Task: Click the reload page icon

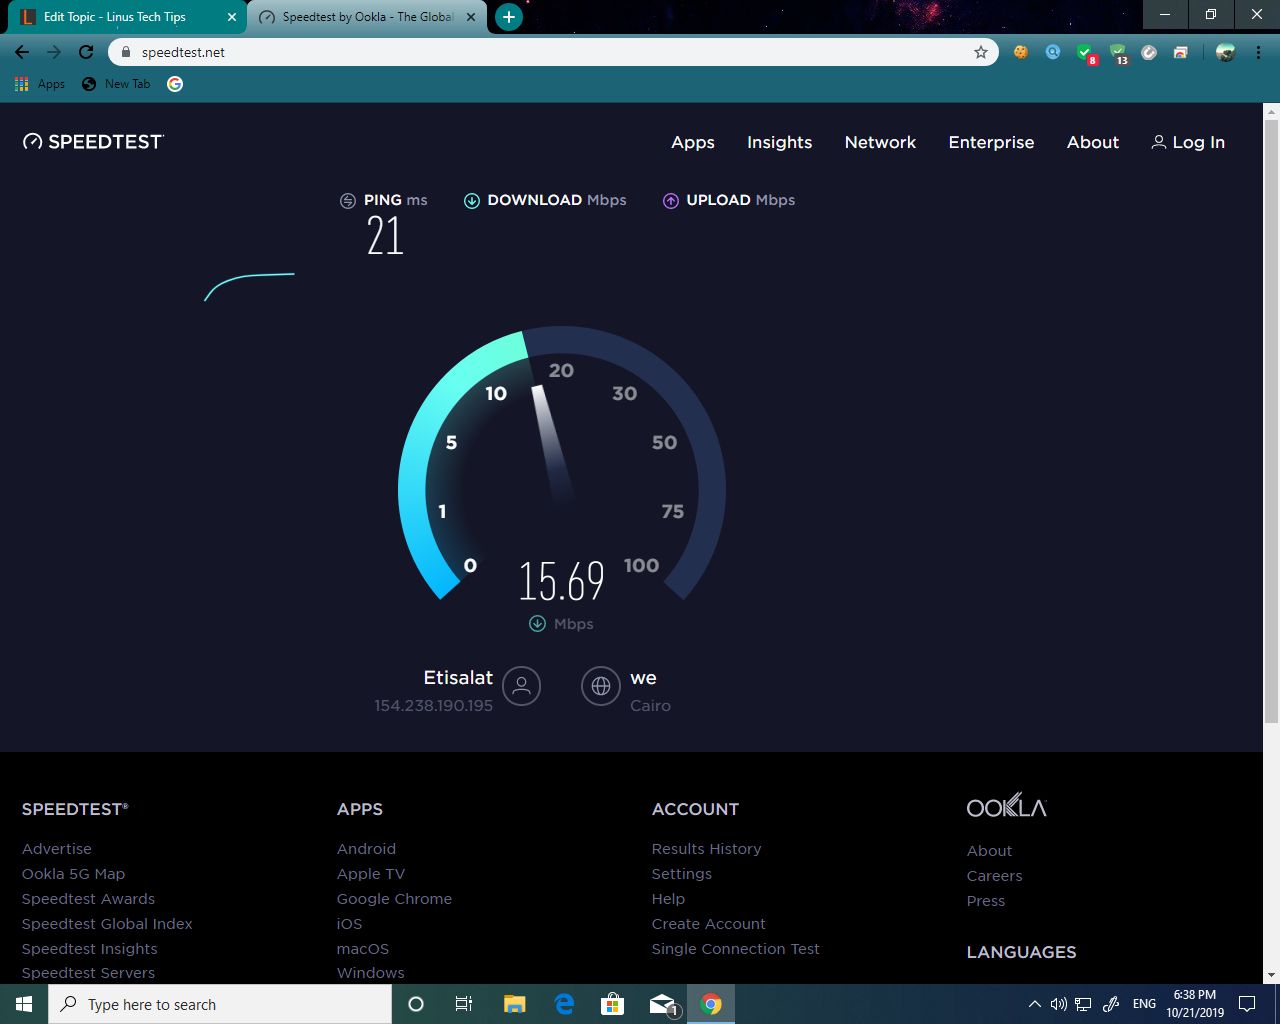Action: pyautogui.click(x=86, y=51)
